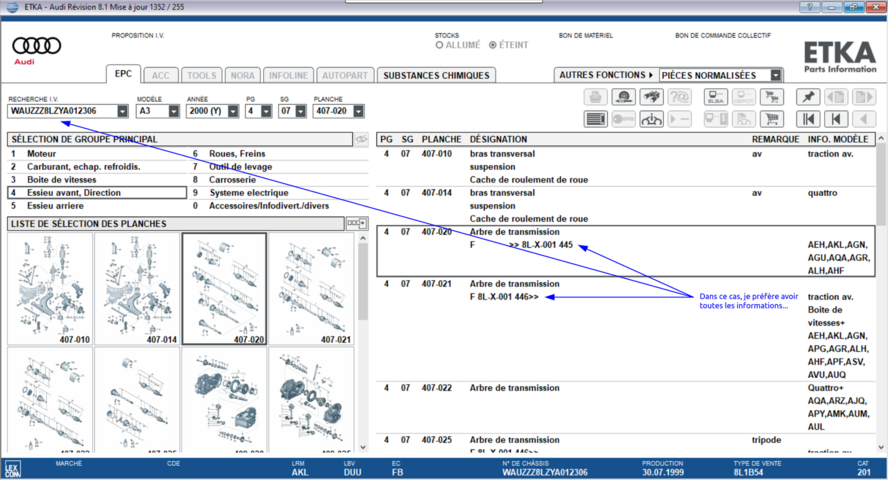The width and height of the screenshot is (888, 480).
Task: Select main group Systeme electrique
Action: click(x=279, y=193)
